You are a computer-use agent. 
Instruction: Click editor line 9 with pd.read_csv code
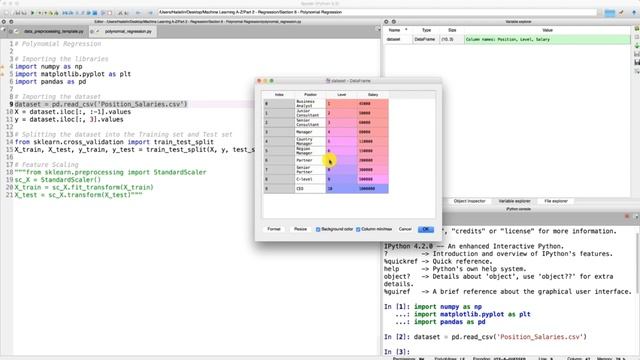101,104
